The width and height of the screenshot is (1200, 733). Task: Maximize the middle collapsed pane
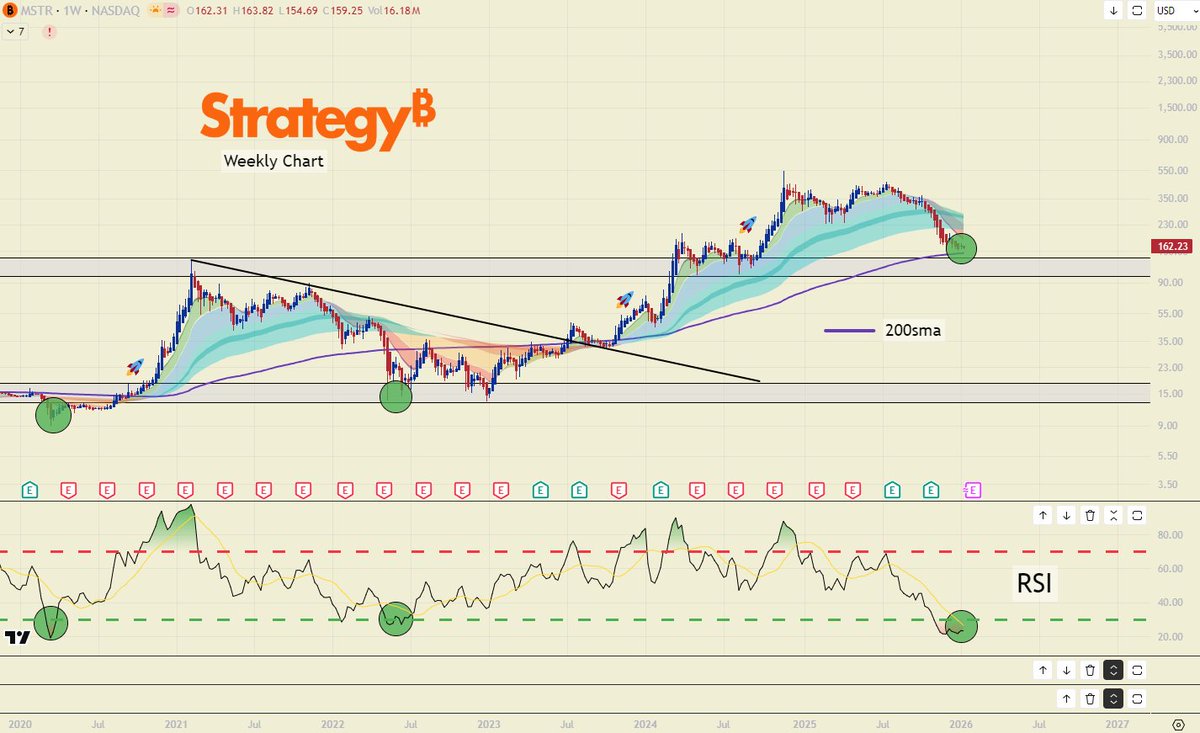tap(1138, 670)
